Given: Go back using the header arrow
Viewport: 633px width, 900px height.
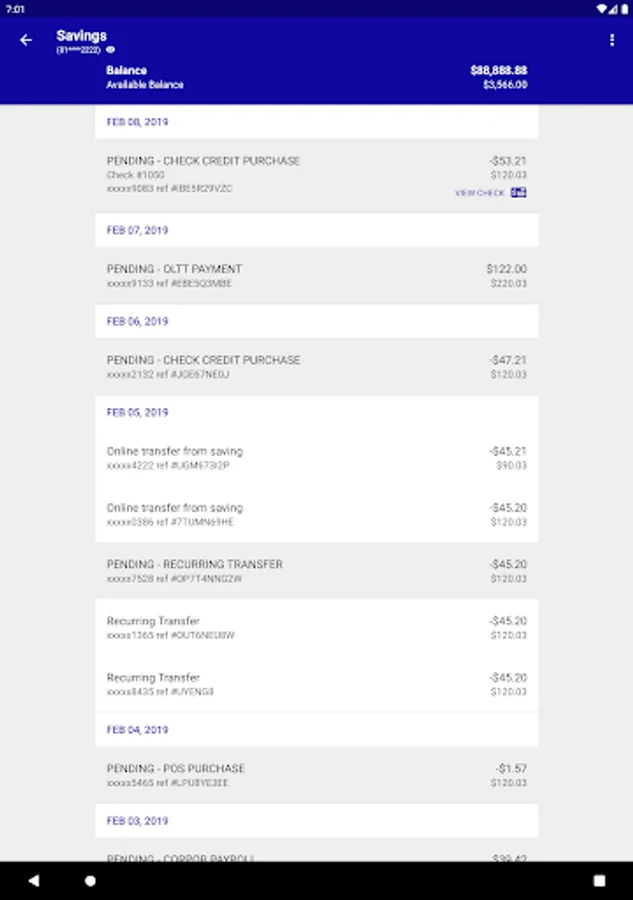Looking at the screenshot, I should (26, 40).
